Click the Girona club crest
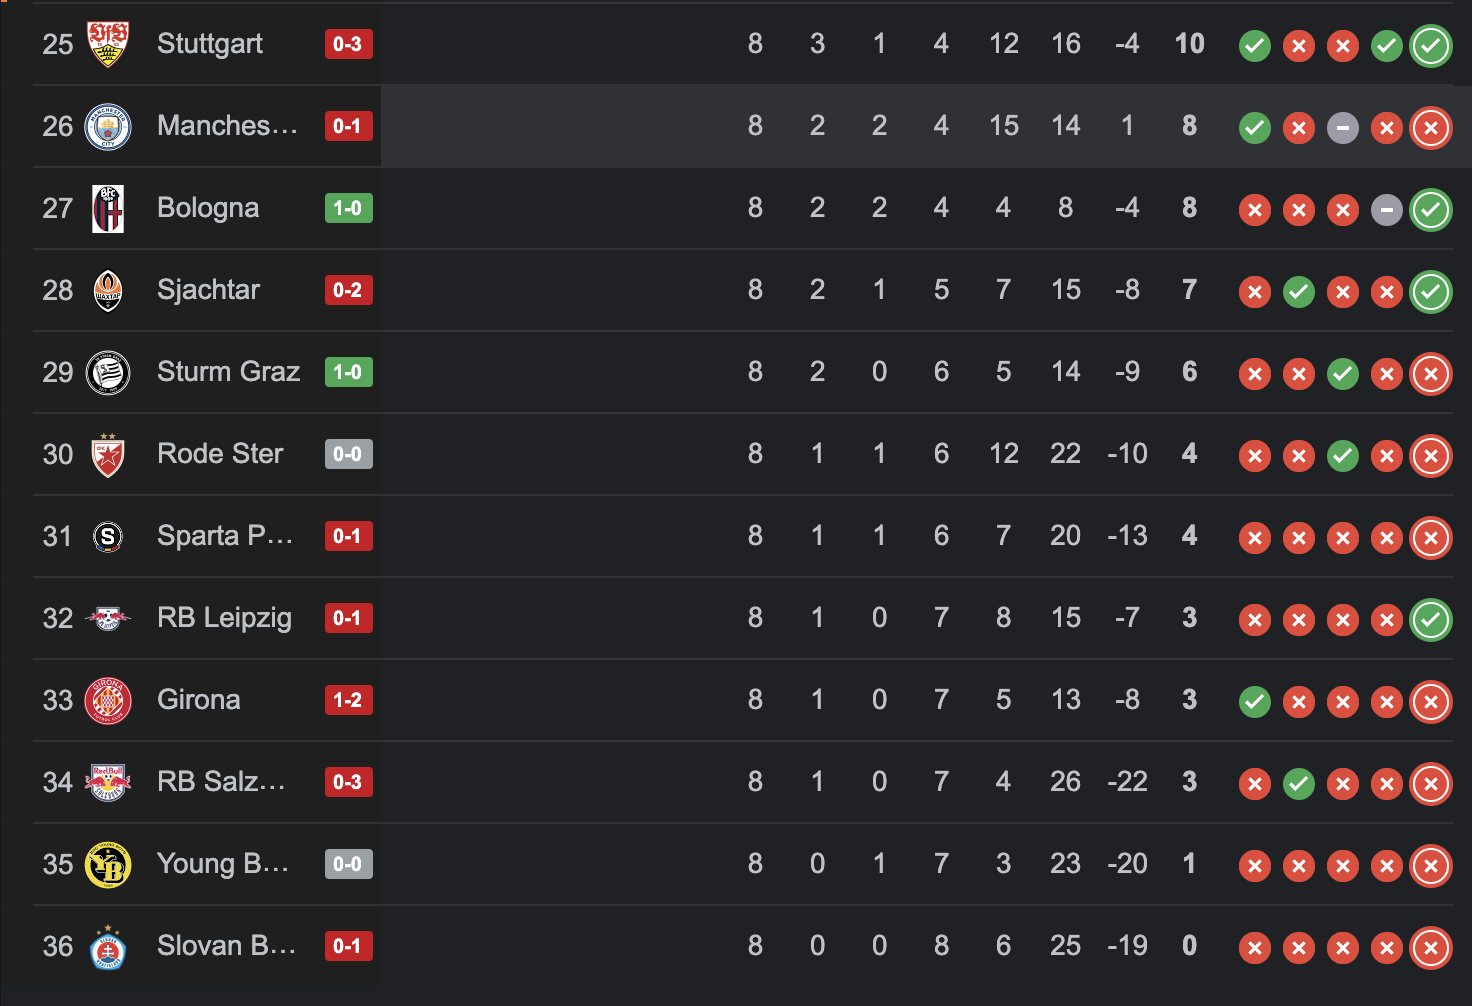Image resolution: width=1472 pixels, height=1006 pixels. pyautogui.click(x=108, y=701)
